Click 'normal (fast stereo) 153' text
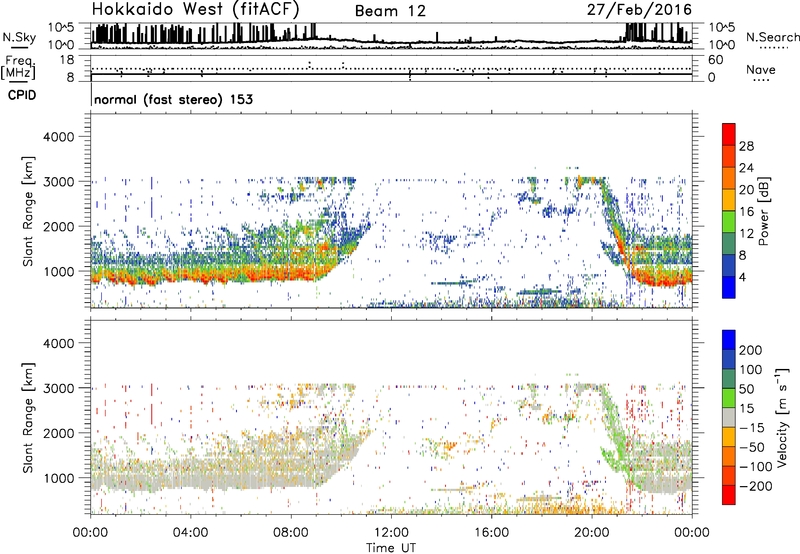The width and height of the screenshot is (800, 554). tap(173, 99)
